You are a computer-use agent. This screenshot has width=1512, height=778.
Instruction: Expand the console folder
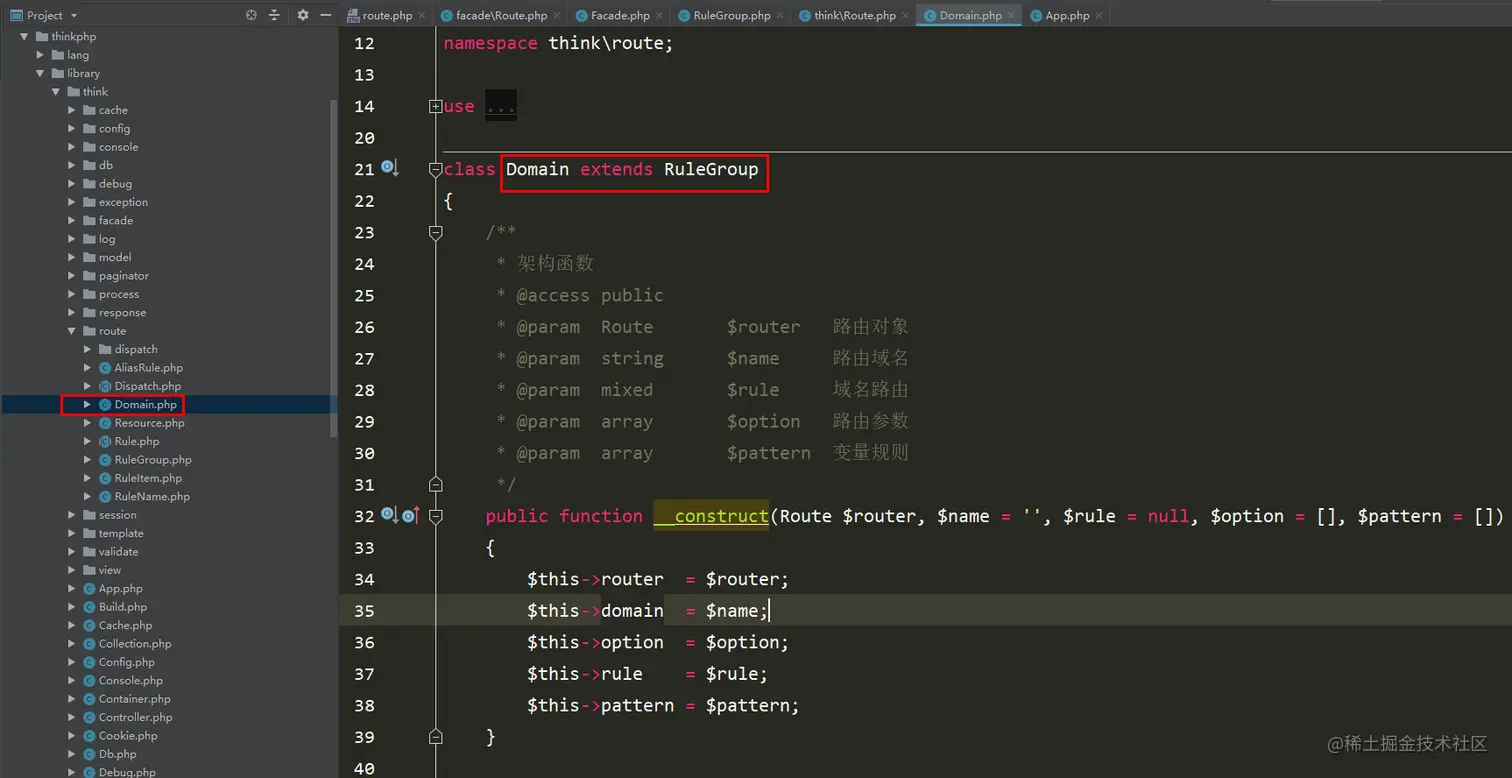tap(72, 147)
